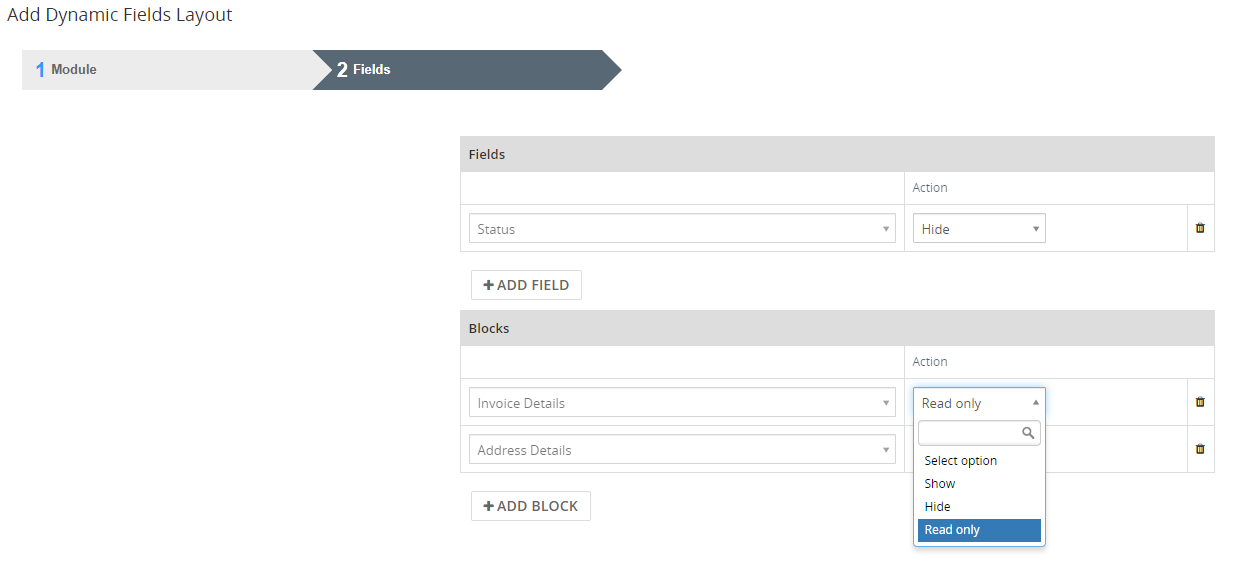Expand the Address Details block dropdown
Image resolution: width=1243 pixels, height=564 pixels.
tap(681, 450)
